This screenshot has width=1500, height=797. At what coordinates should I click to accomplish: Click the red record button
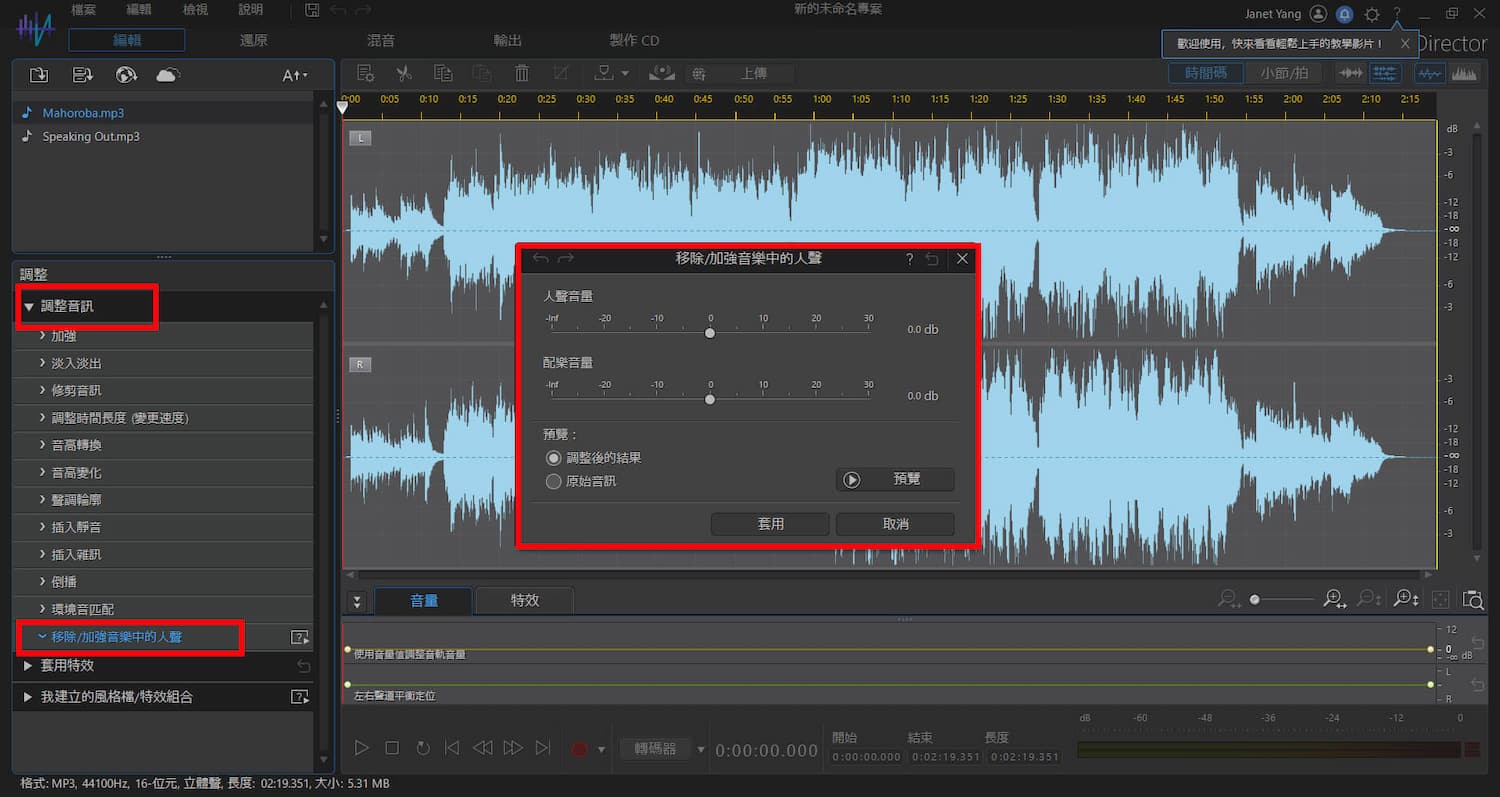[578, 749]
